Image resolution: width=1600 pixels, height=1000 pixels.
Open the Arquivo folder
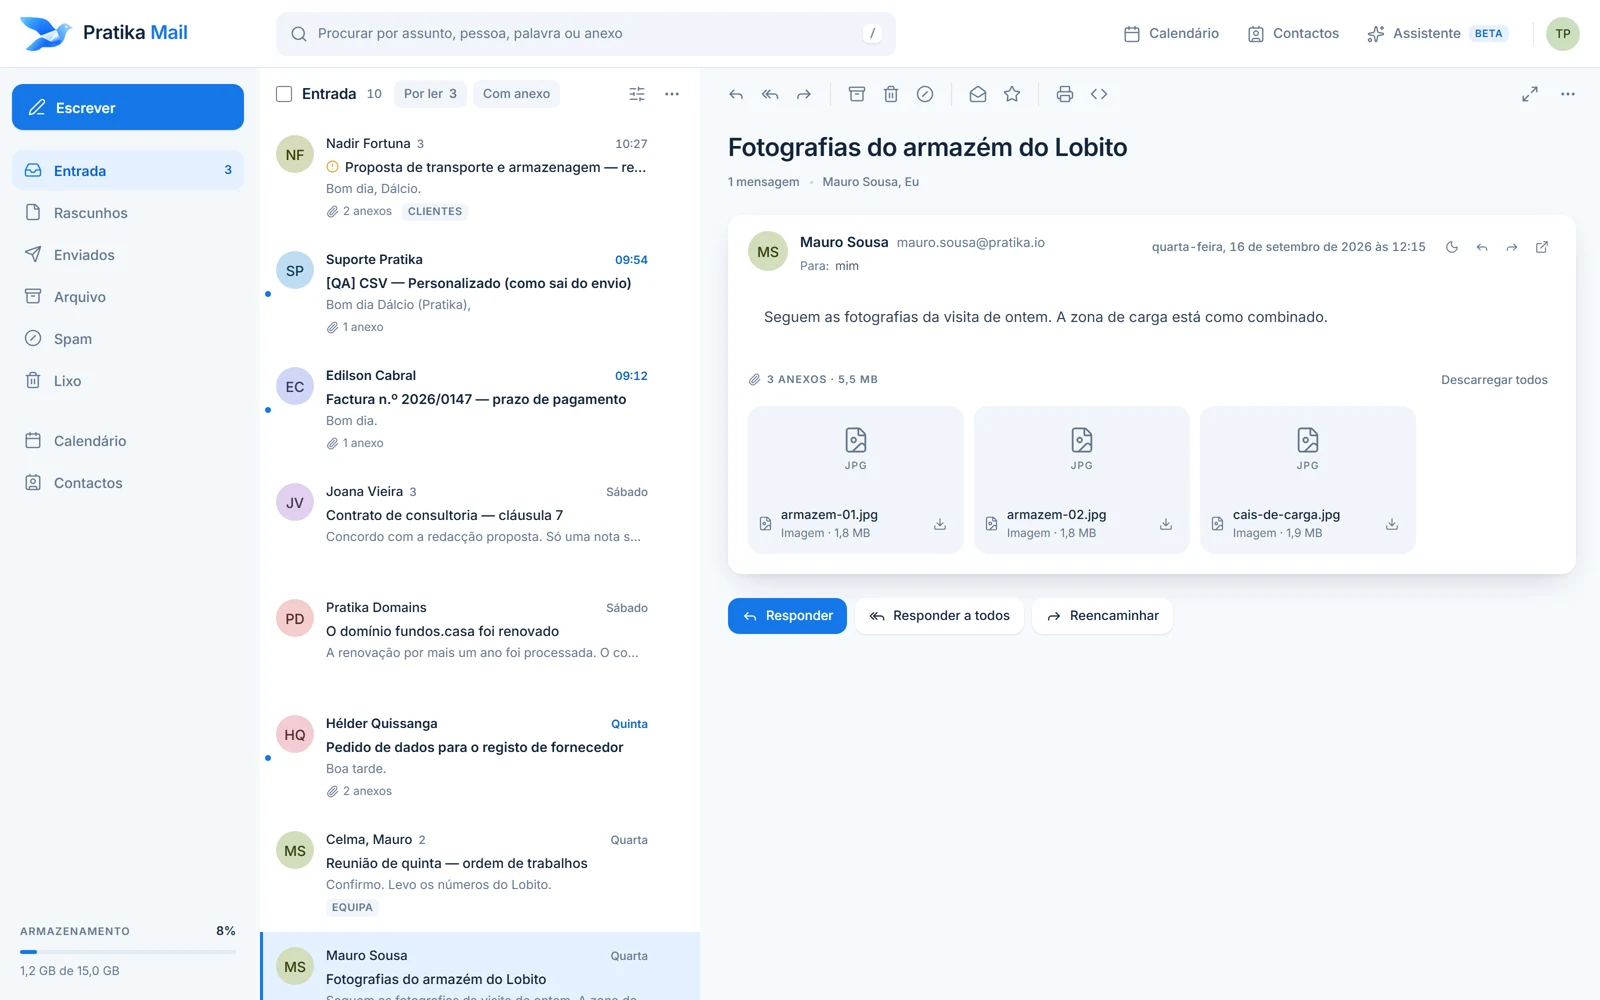(128, 297)
